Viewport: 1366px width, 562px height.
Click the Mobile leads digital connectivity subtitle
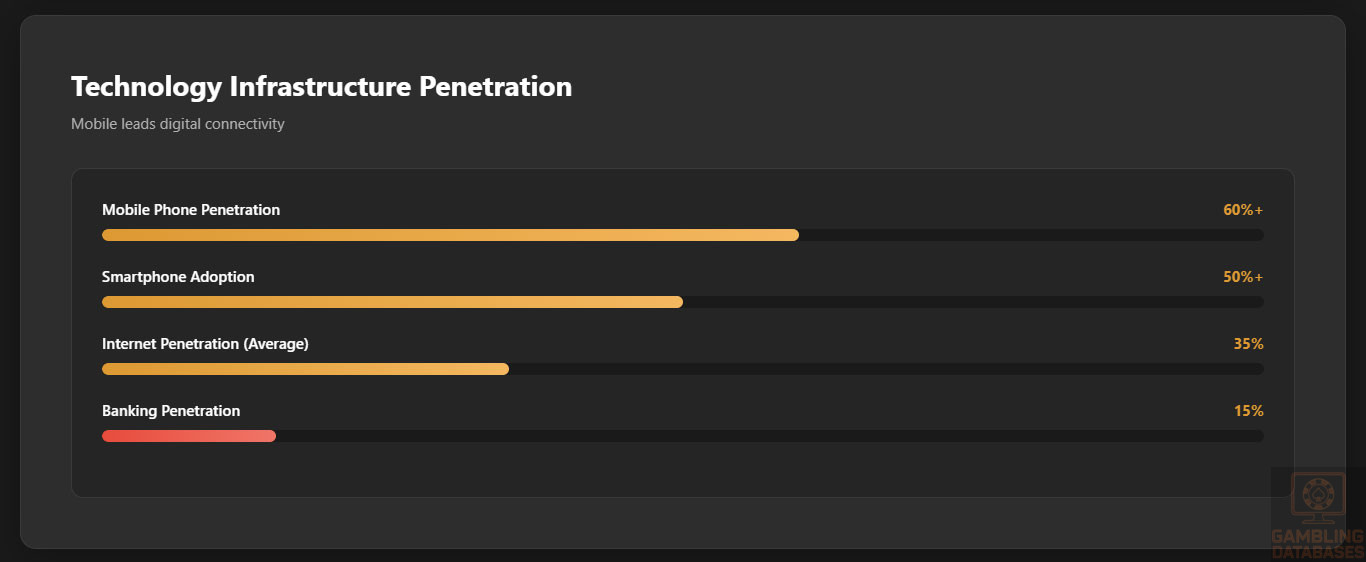[x=178, y=124]
